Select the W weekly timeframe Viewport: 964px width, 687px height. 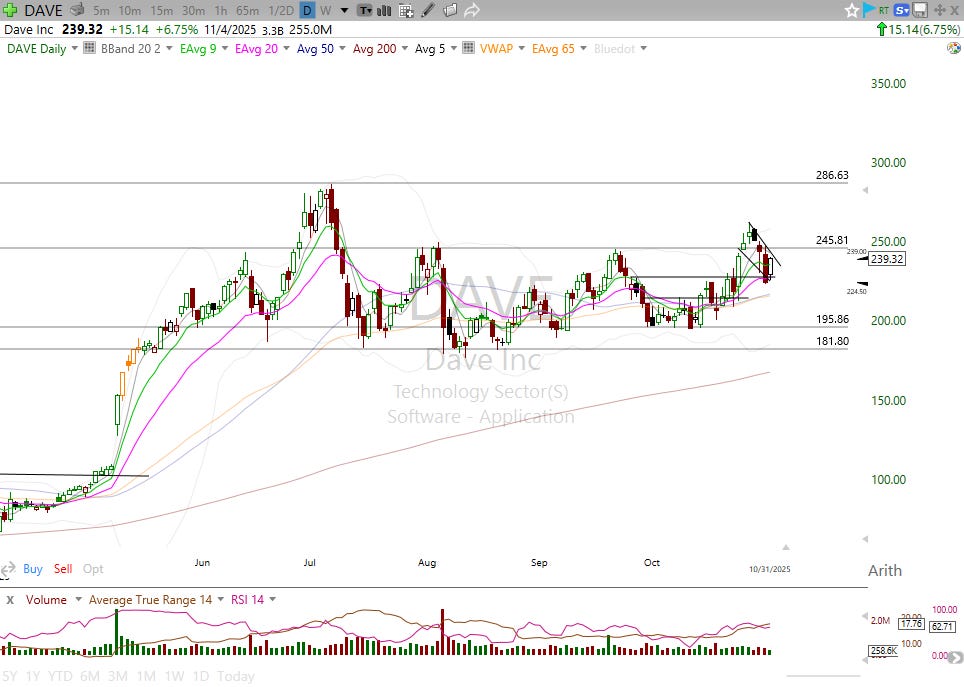pyautogui.click(x=326, y=10)
